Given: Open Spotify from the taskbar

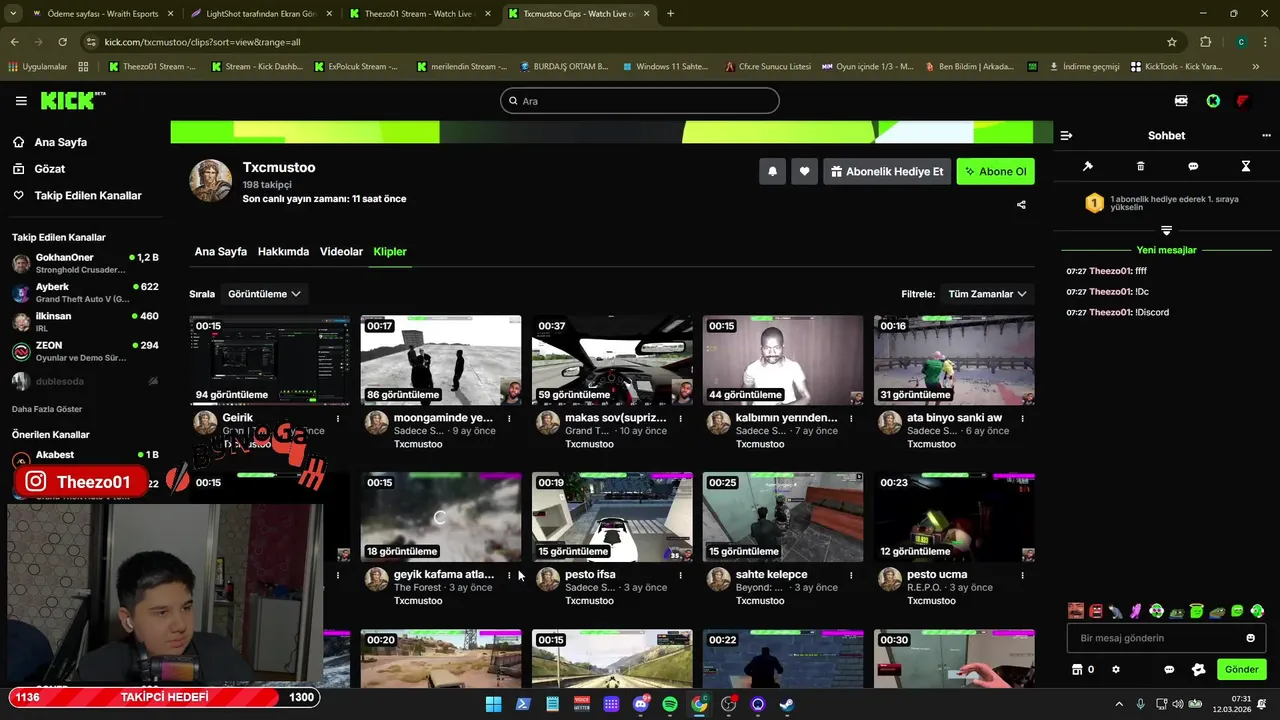Looking at the screenshot, I should pyautogui.click(x=670, y=704).
